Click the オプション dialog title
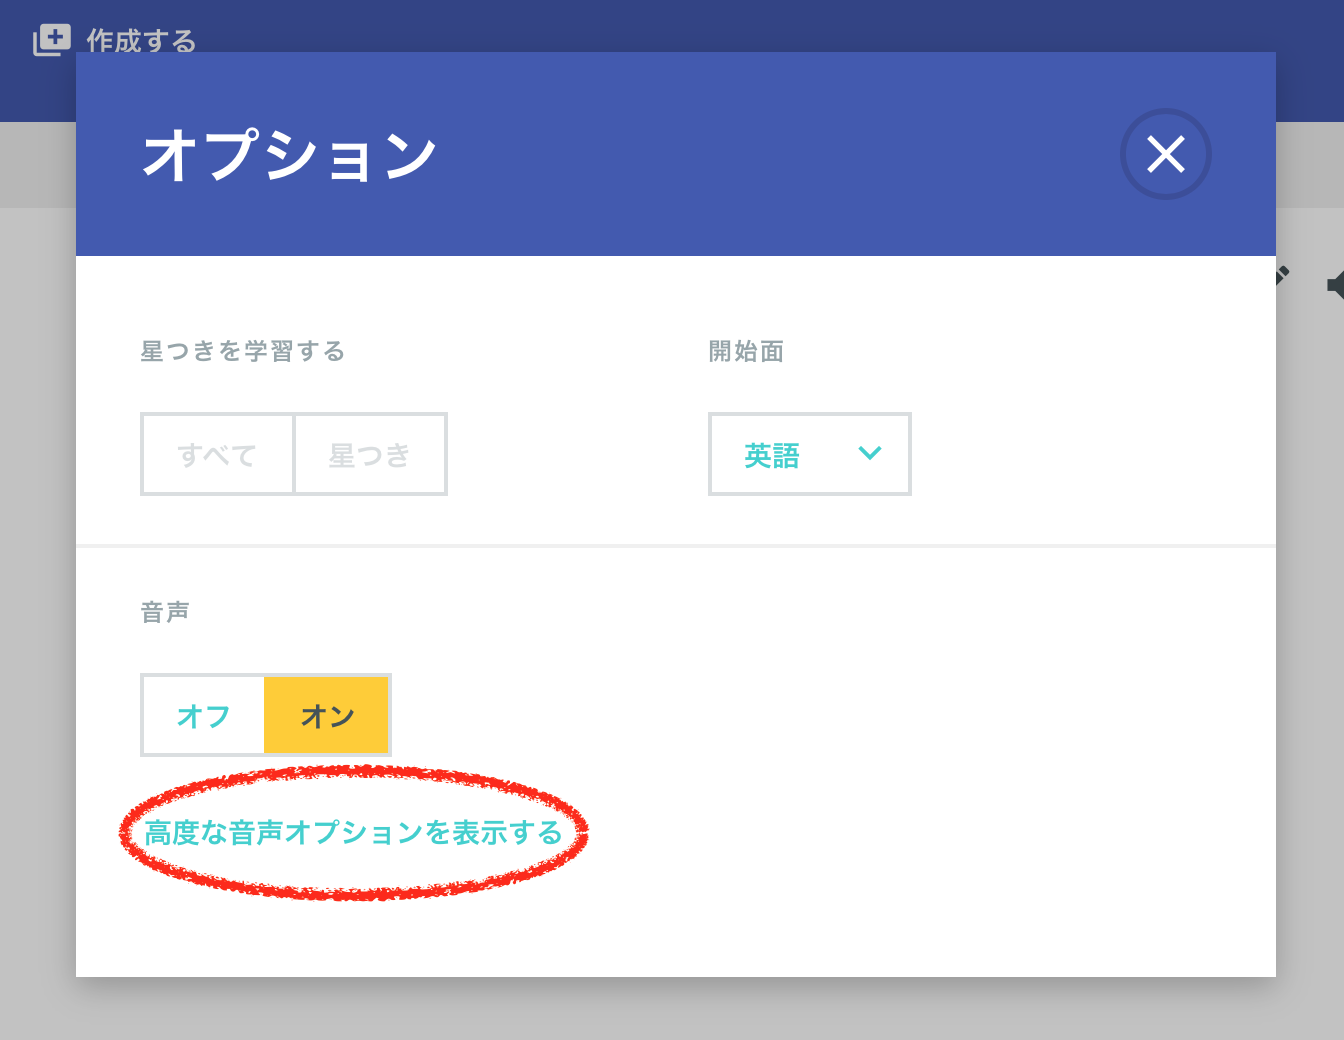Screen dimensions: 1344x1040 290,156
